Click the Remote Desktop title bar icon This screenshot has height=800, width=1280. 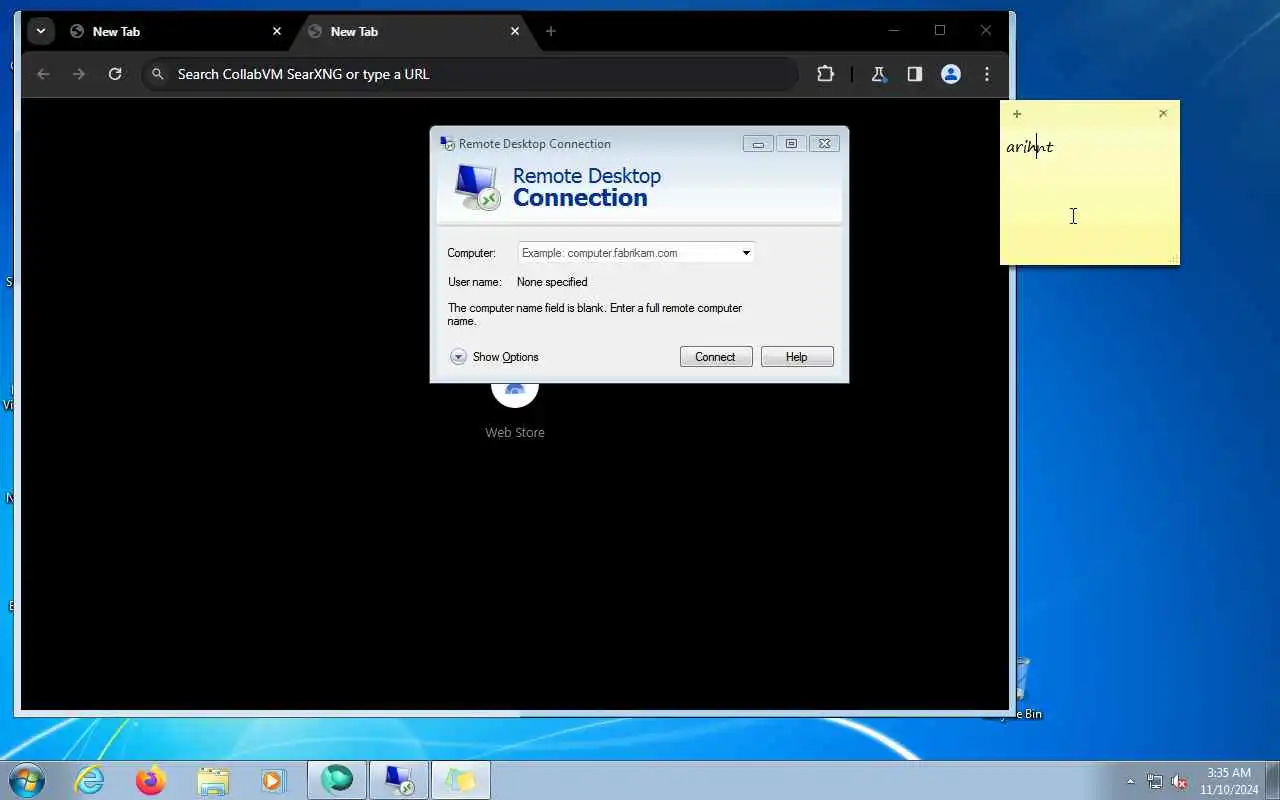coord(447,143)
